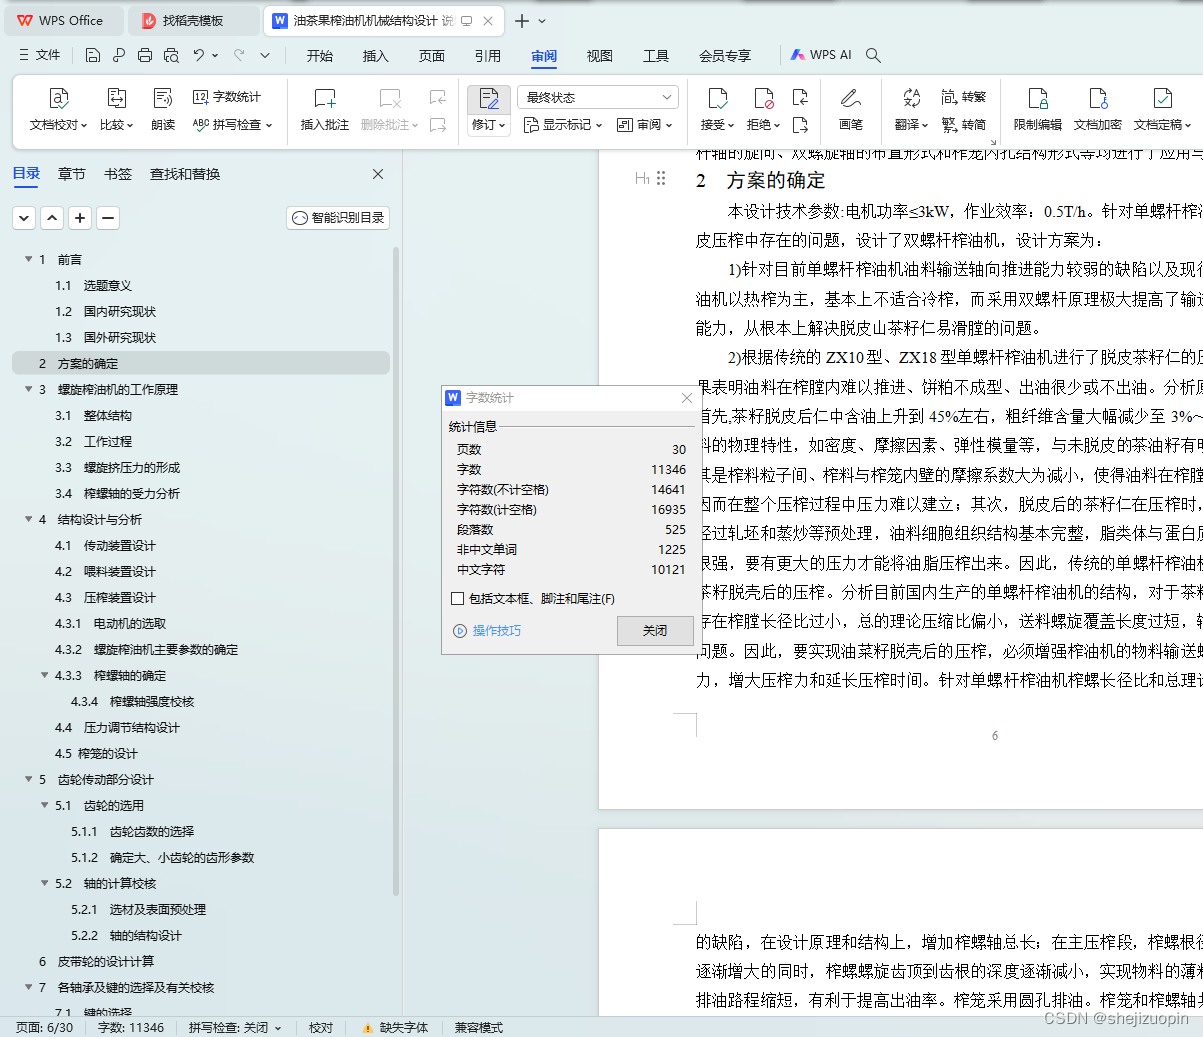1203x1037 pixels.
Task: Open the 修订 dropdown arrow
Action: 502,126
